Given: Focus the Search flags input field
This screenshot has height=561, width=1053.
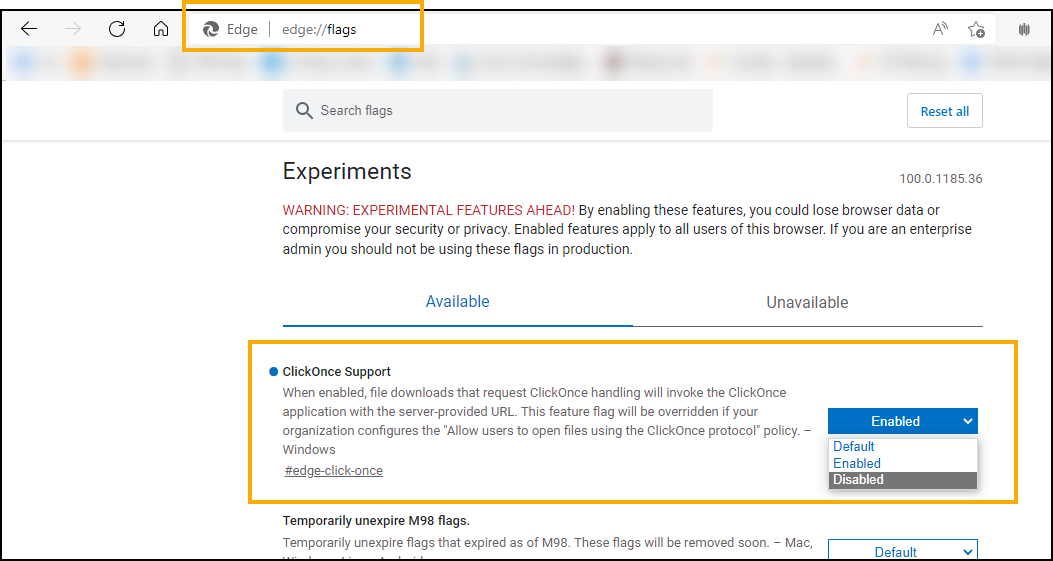Looking at the screenshot, I should click(x=510, y=111).
